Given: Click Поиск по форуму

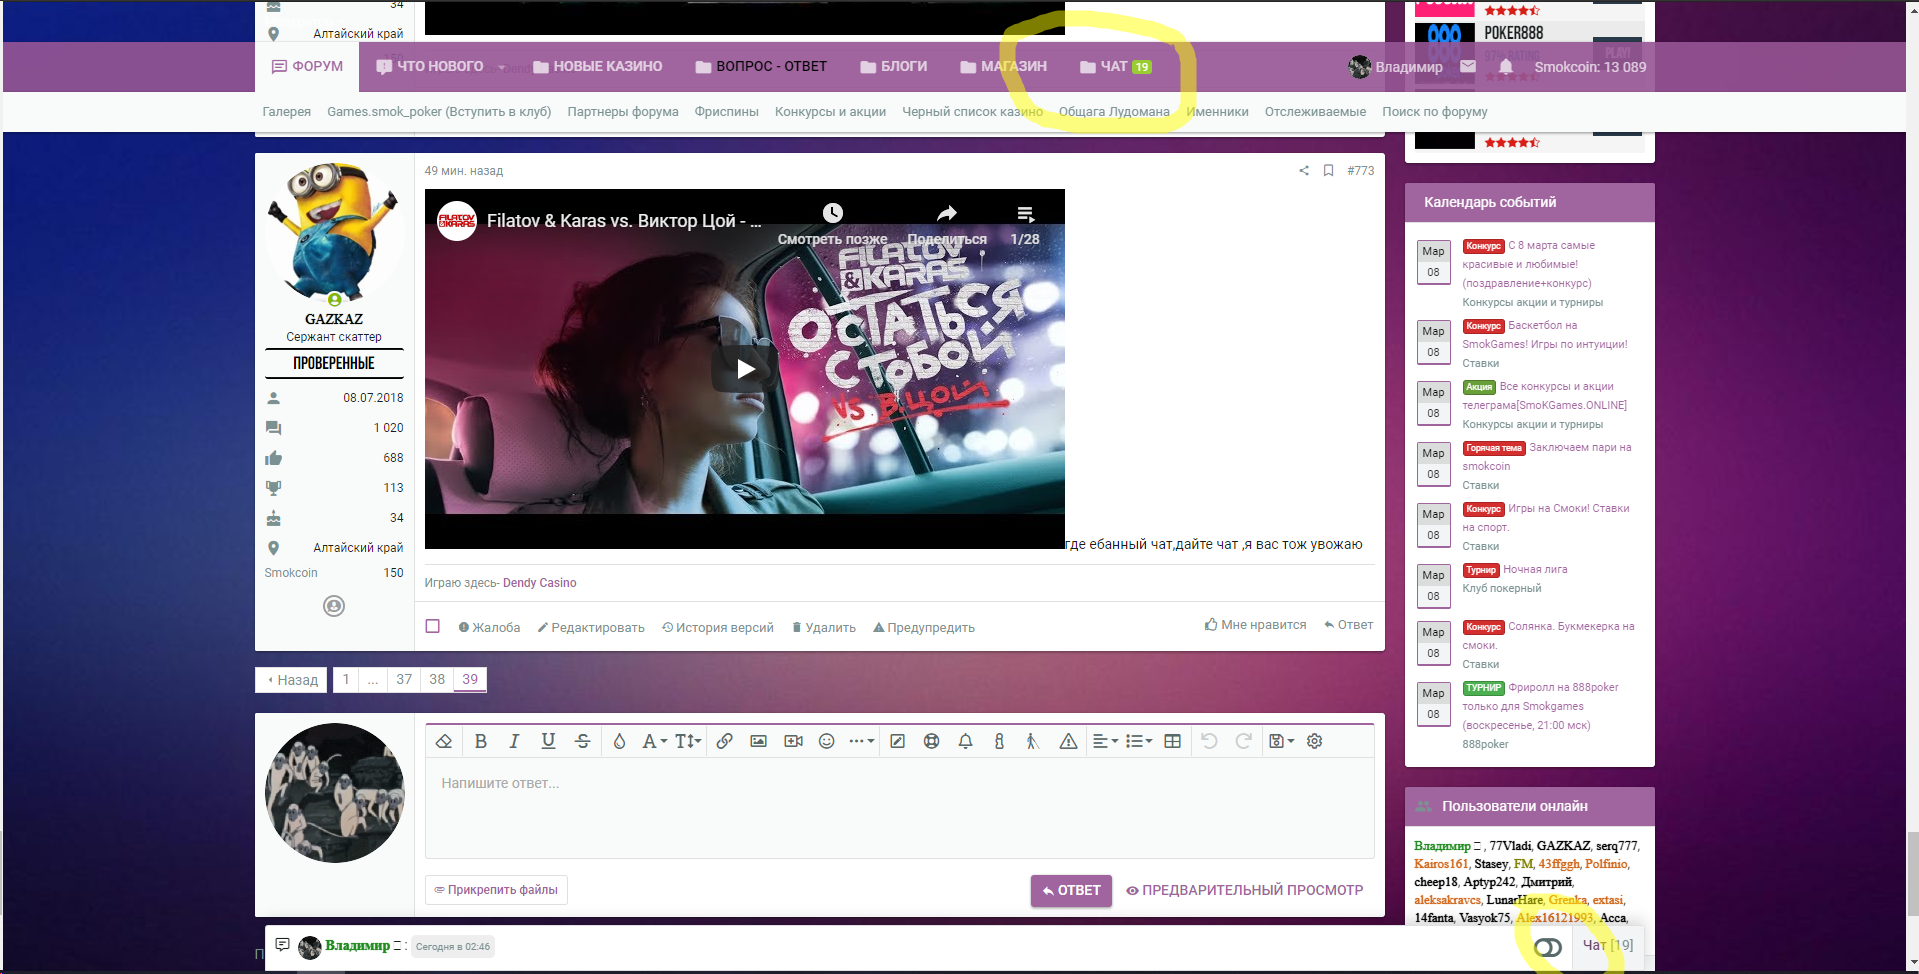Looking at the screenshot, I should (x=1435, y=112).
